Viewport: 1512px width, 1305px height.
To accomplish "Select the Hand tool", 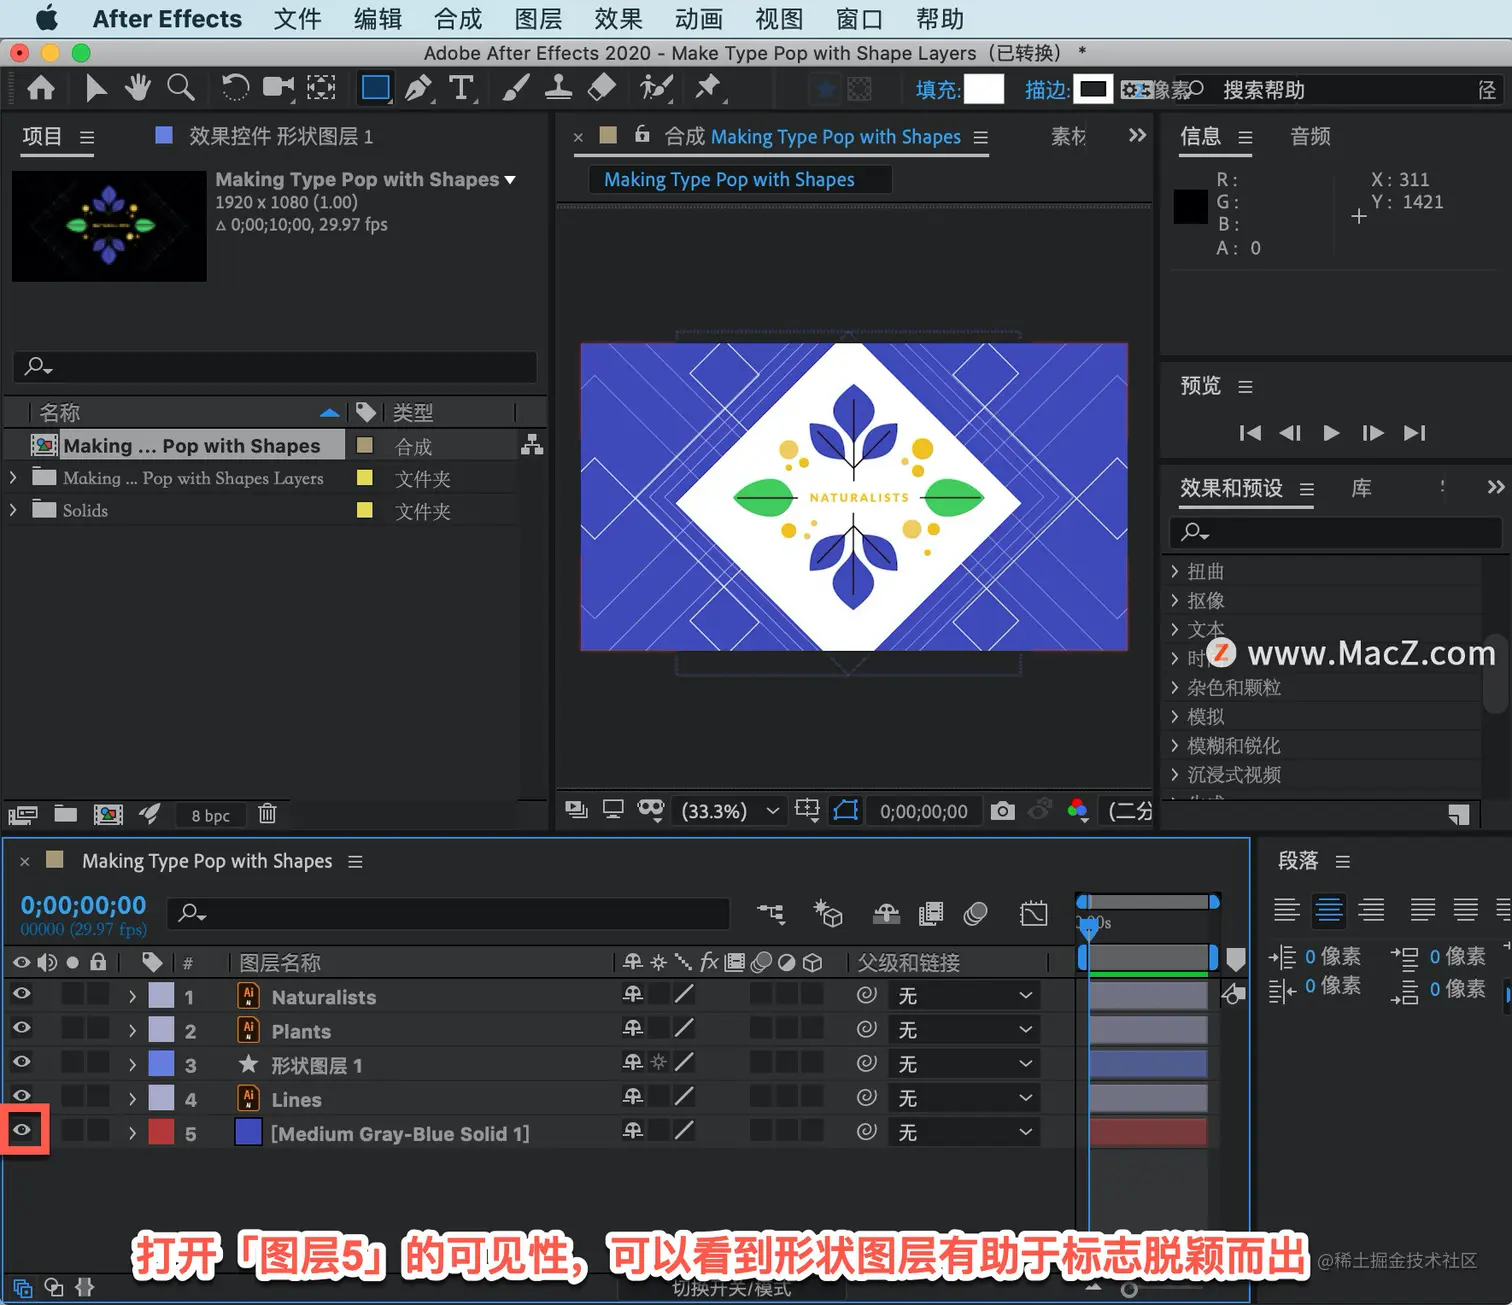I will pyautogui.click(x=138, y=89).
